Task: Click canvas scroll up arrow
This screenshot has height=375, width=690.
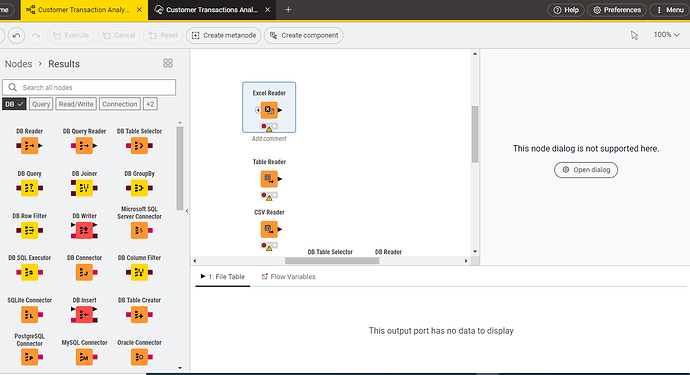Action: [475, 54]
